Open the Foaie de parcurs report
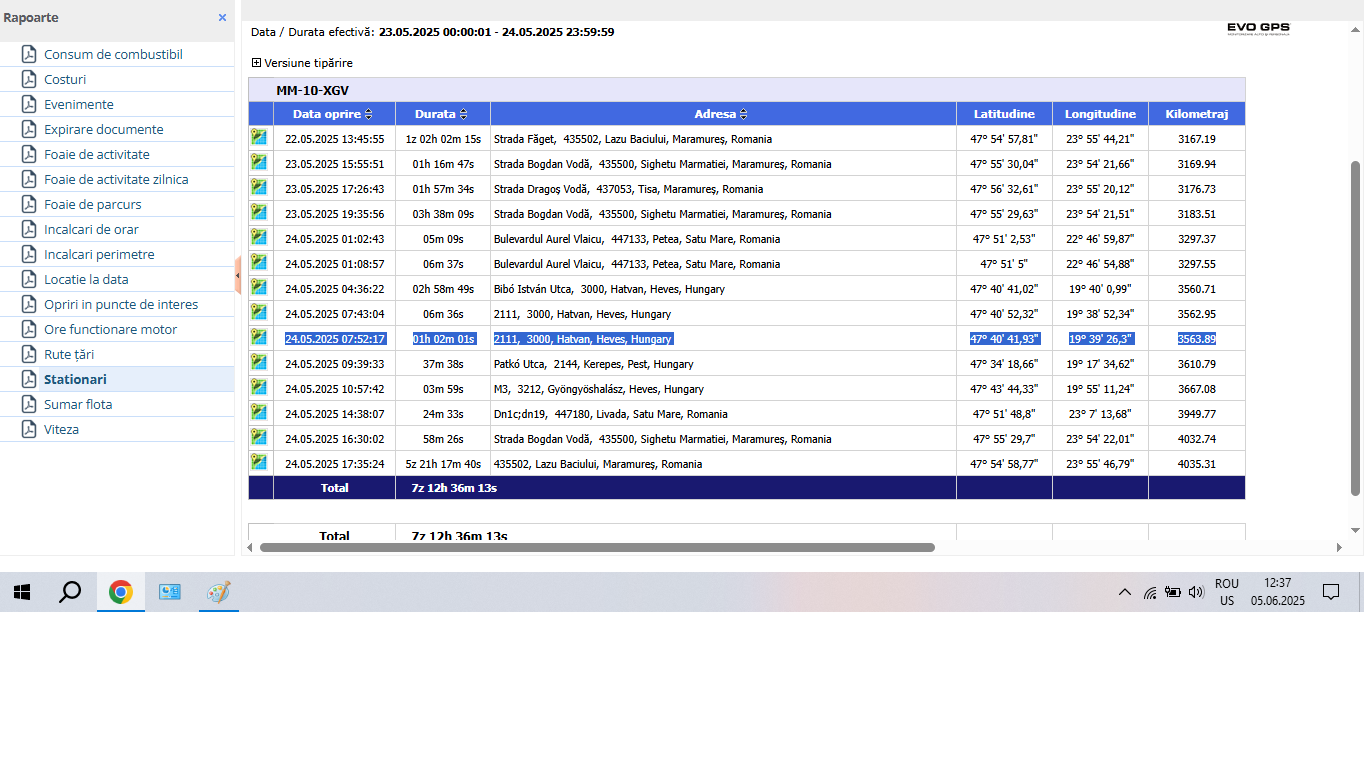The height and width of the screenshot is (768, 1366). point(92,204)
